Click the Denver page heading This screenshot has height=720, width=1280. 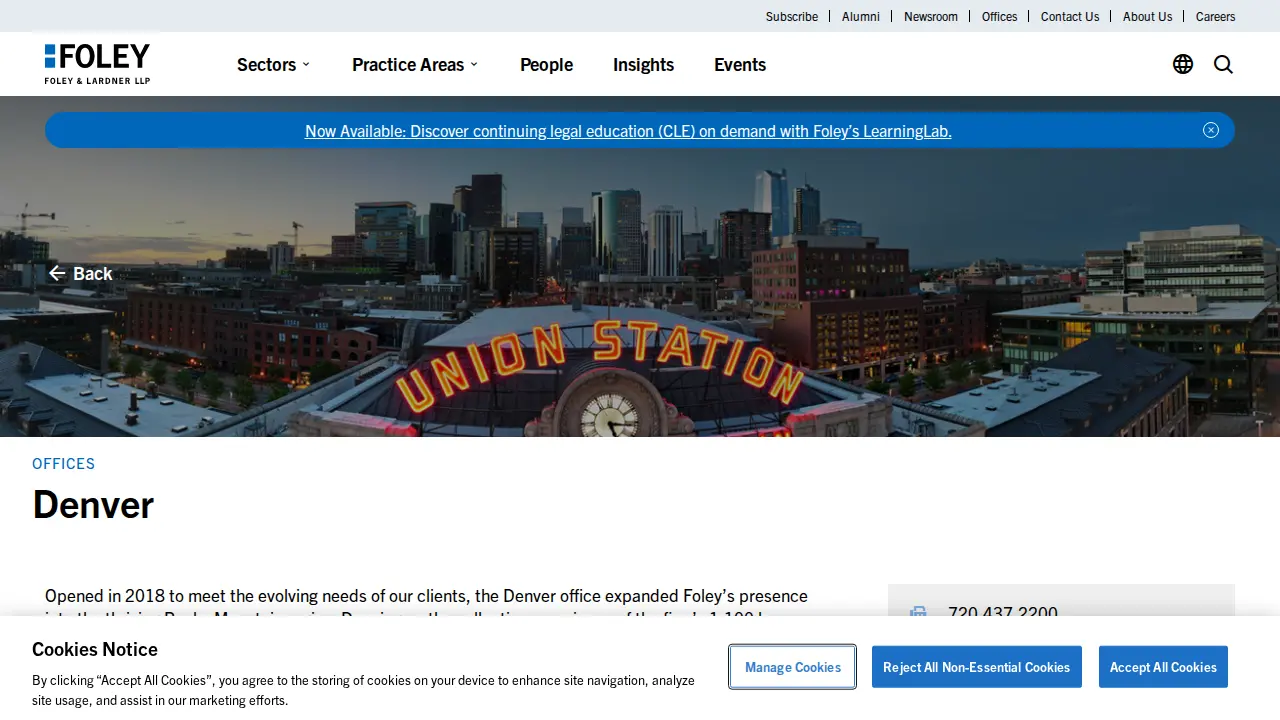tap(93, 504)
